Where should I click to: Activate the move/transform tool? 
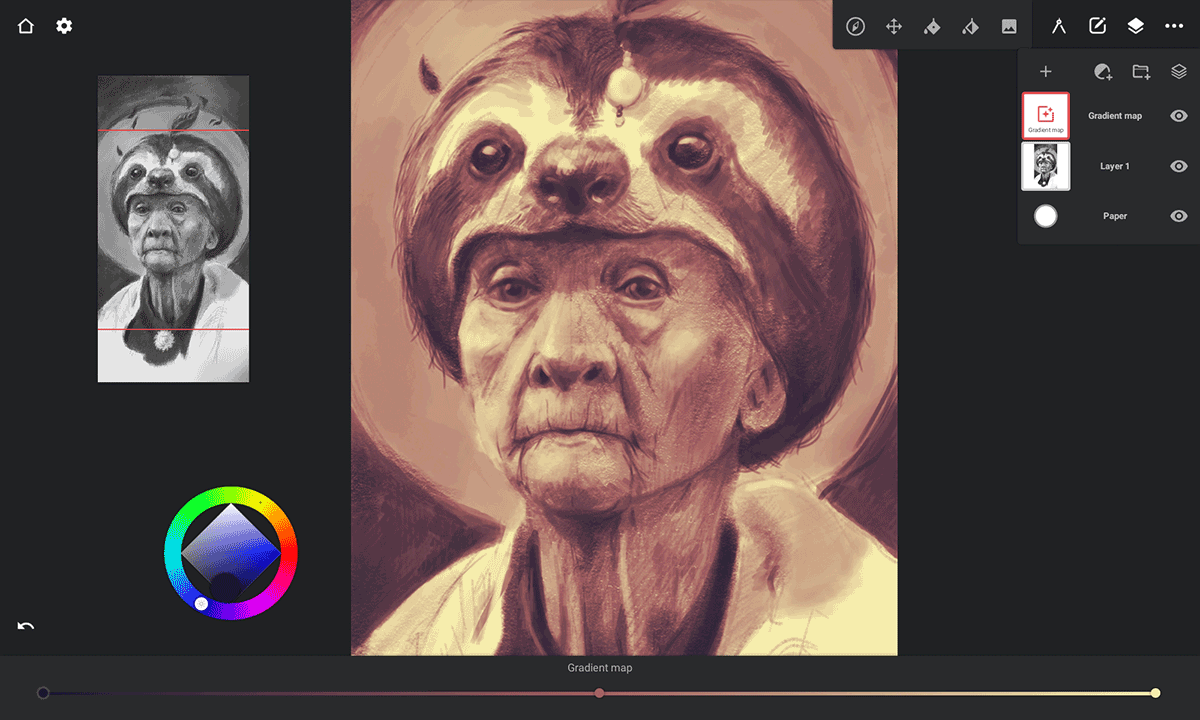[894, 26]
